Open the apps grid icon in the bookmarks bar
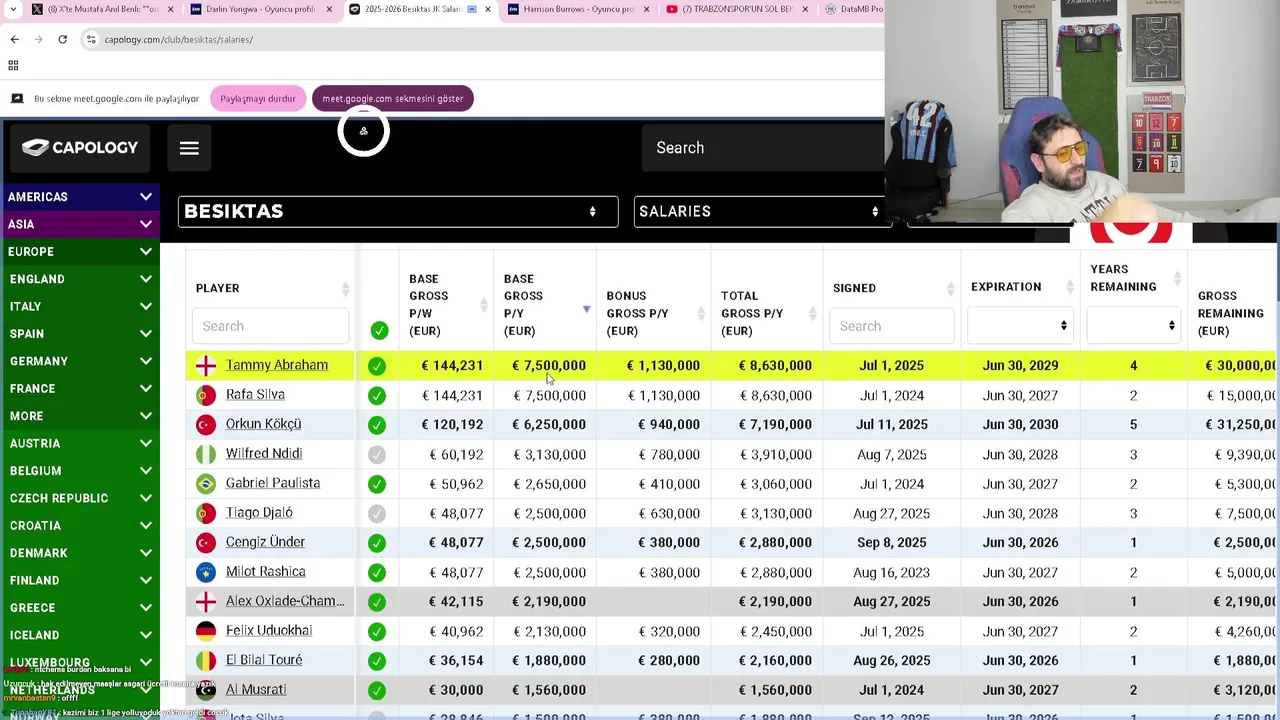The width and height of the screenshot is (1280, 720). [13, 65]
